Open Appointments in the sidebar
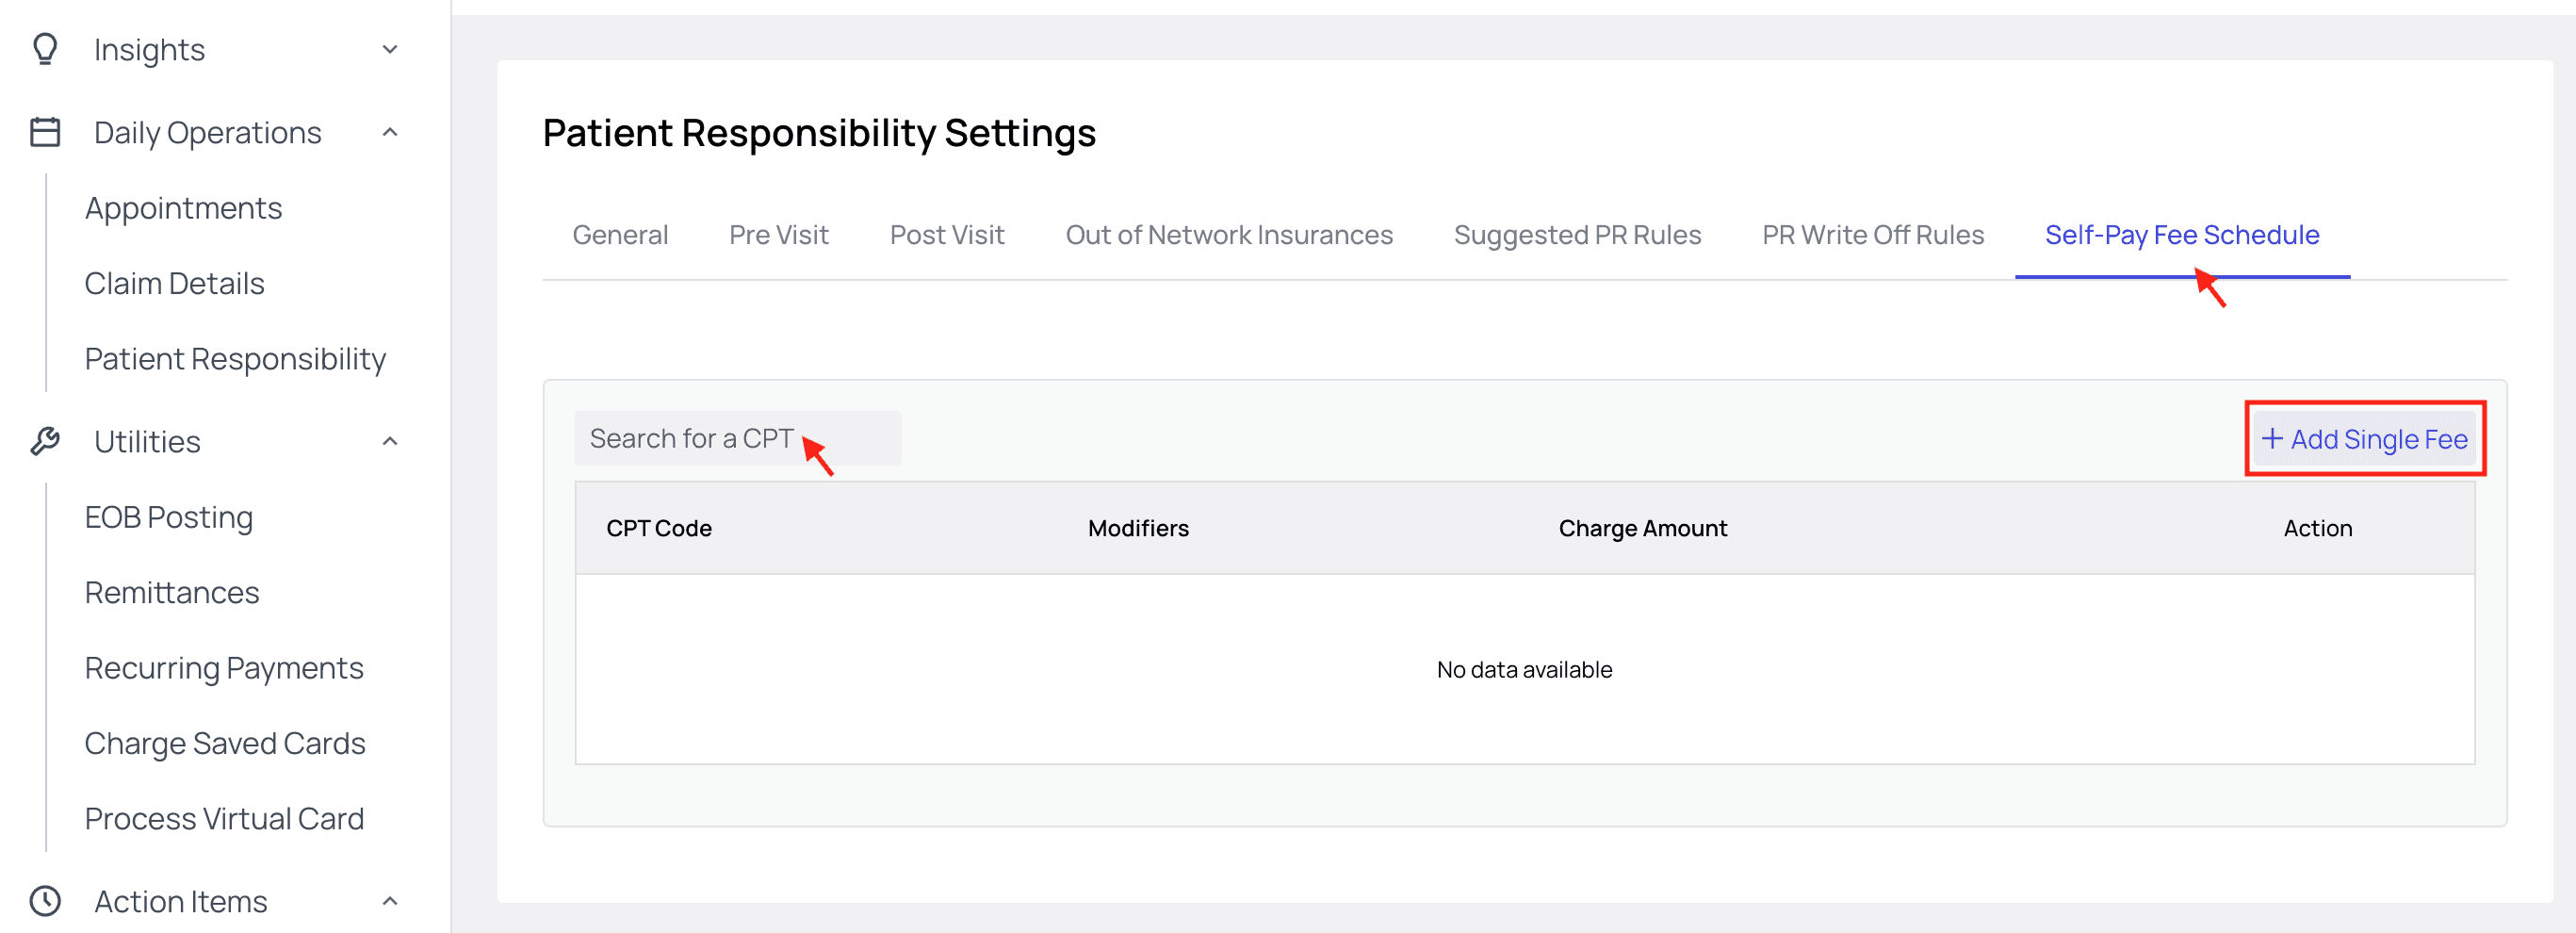Viewport: 2576px width, 933px height. 183,208
